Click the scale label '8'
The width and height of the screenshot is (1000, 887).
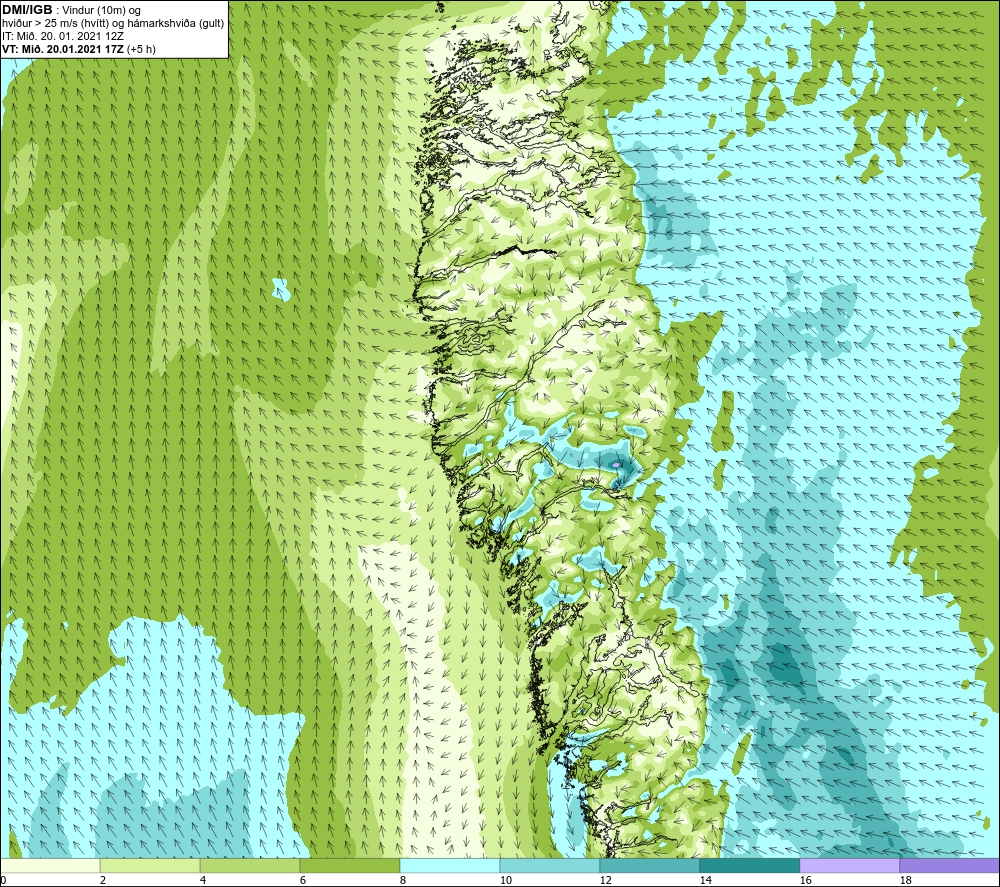[x=402, y=881]
